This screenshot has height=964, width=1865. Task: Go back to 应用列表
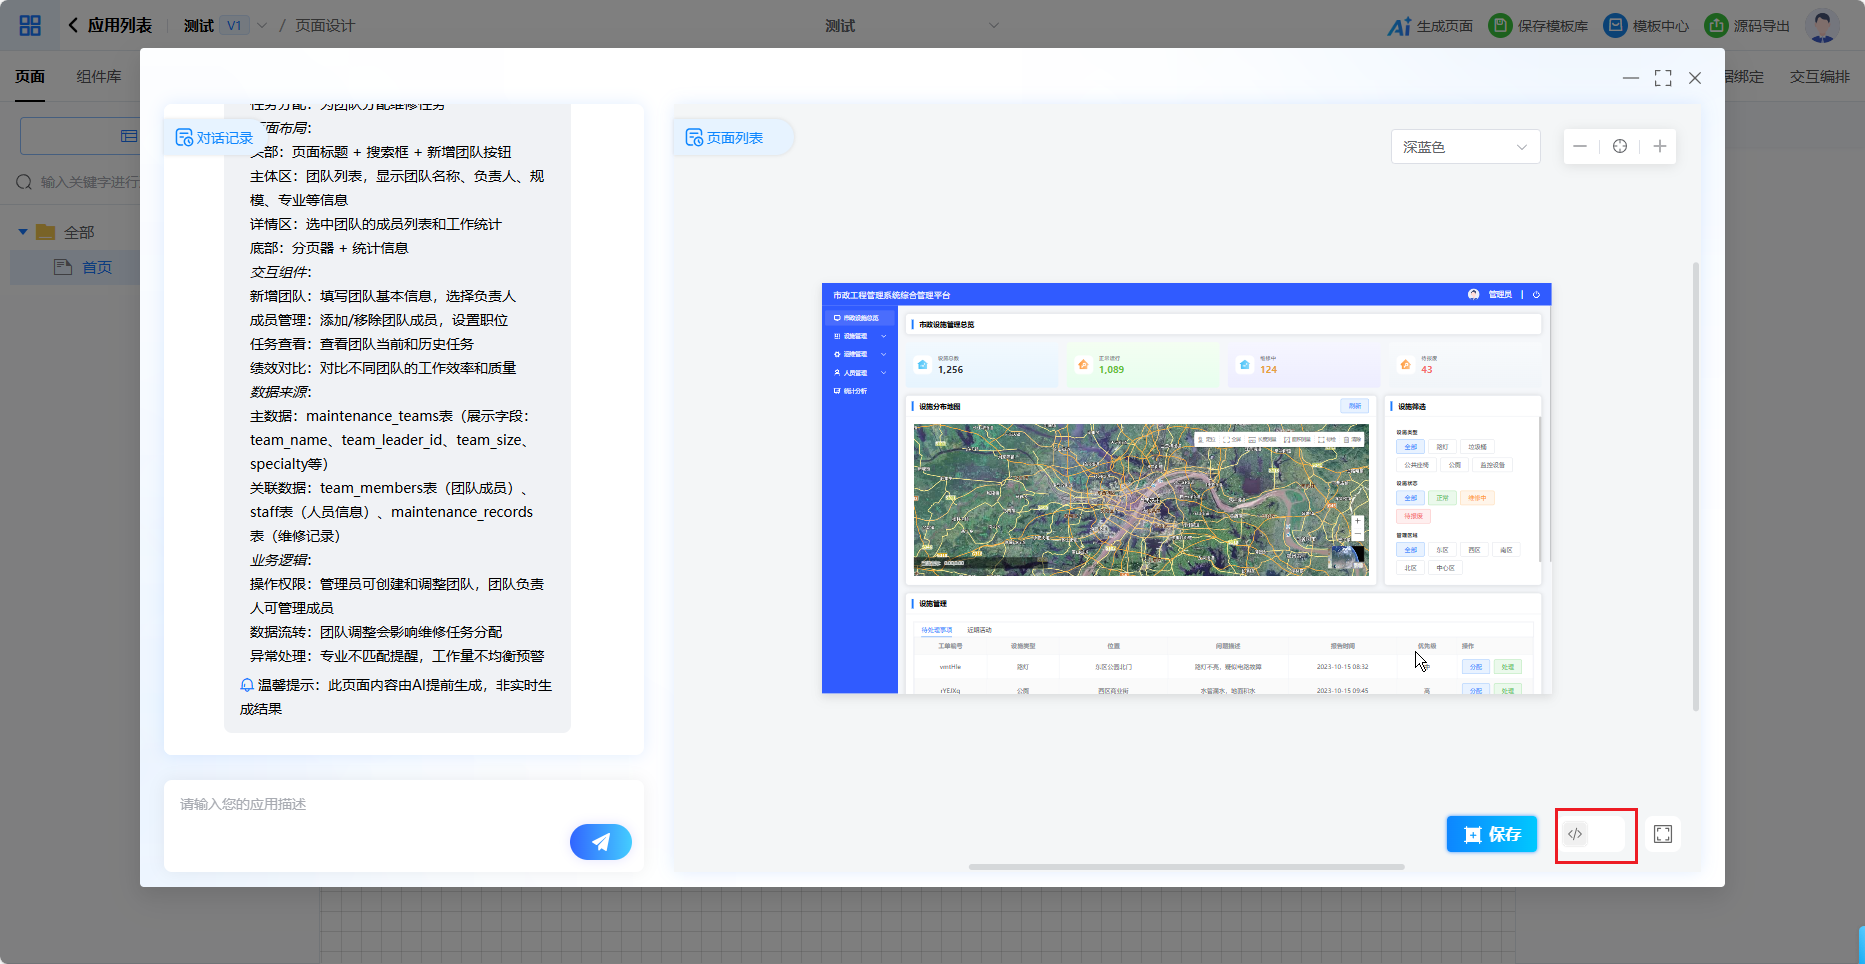(110, 26)
